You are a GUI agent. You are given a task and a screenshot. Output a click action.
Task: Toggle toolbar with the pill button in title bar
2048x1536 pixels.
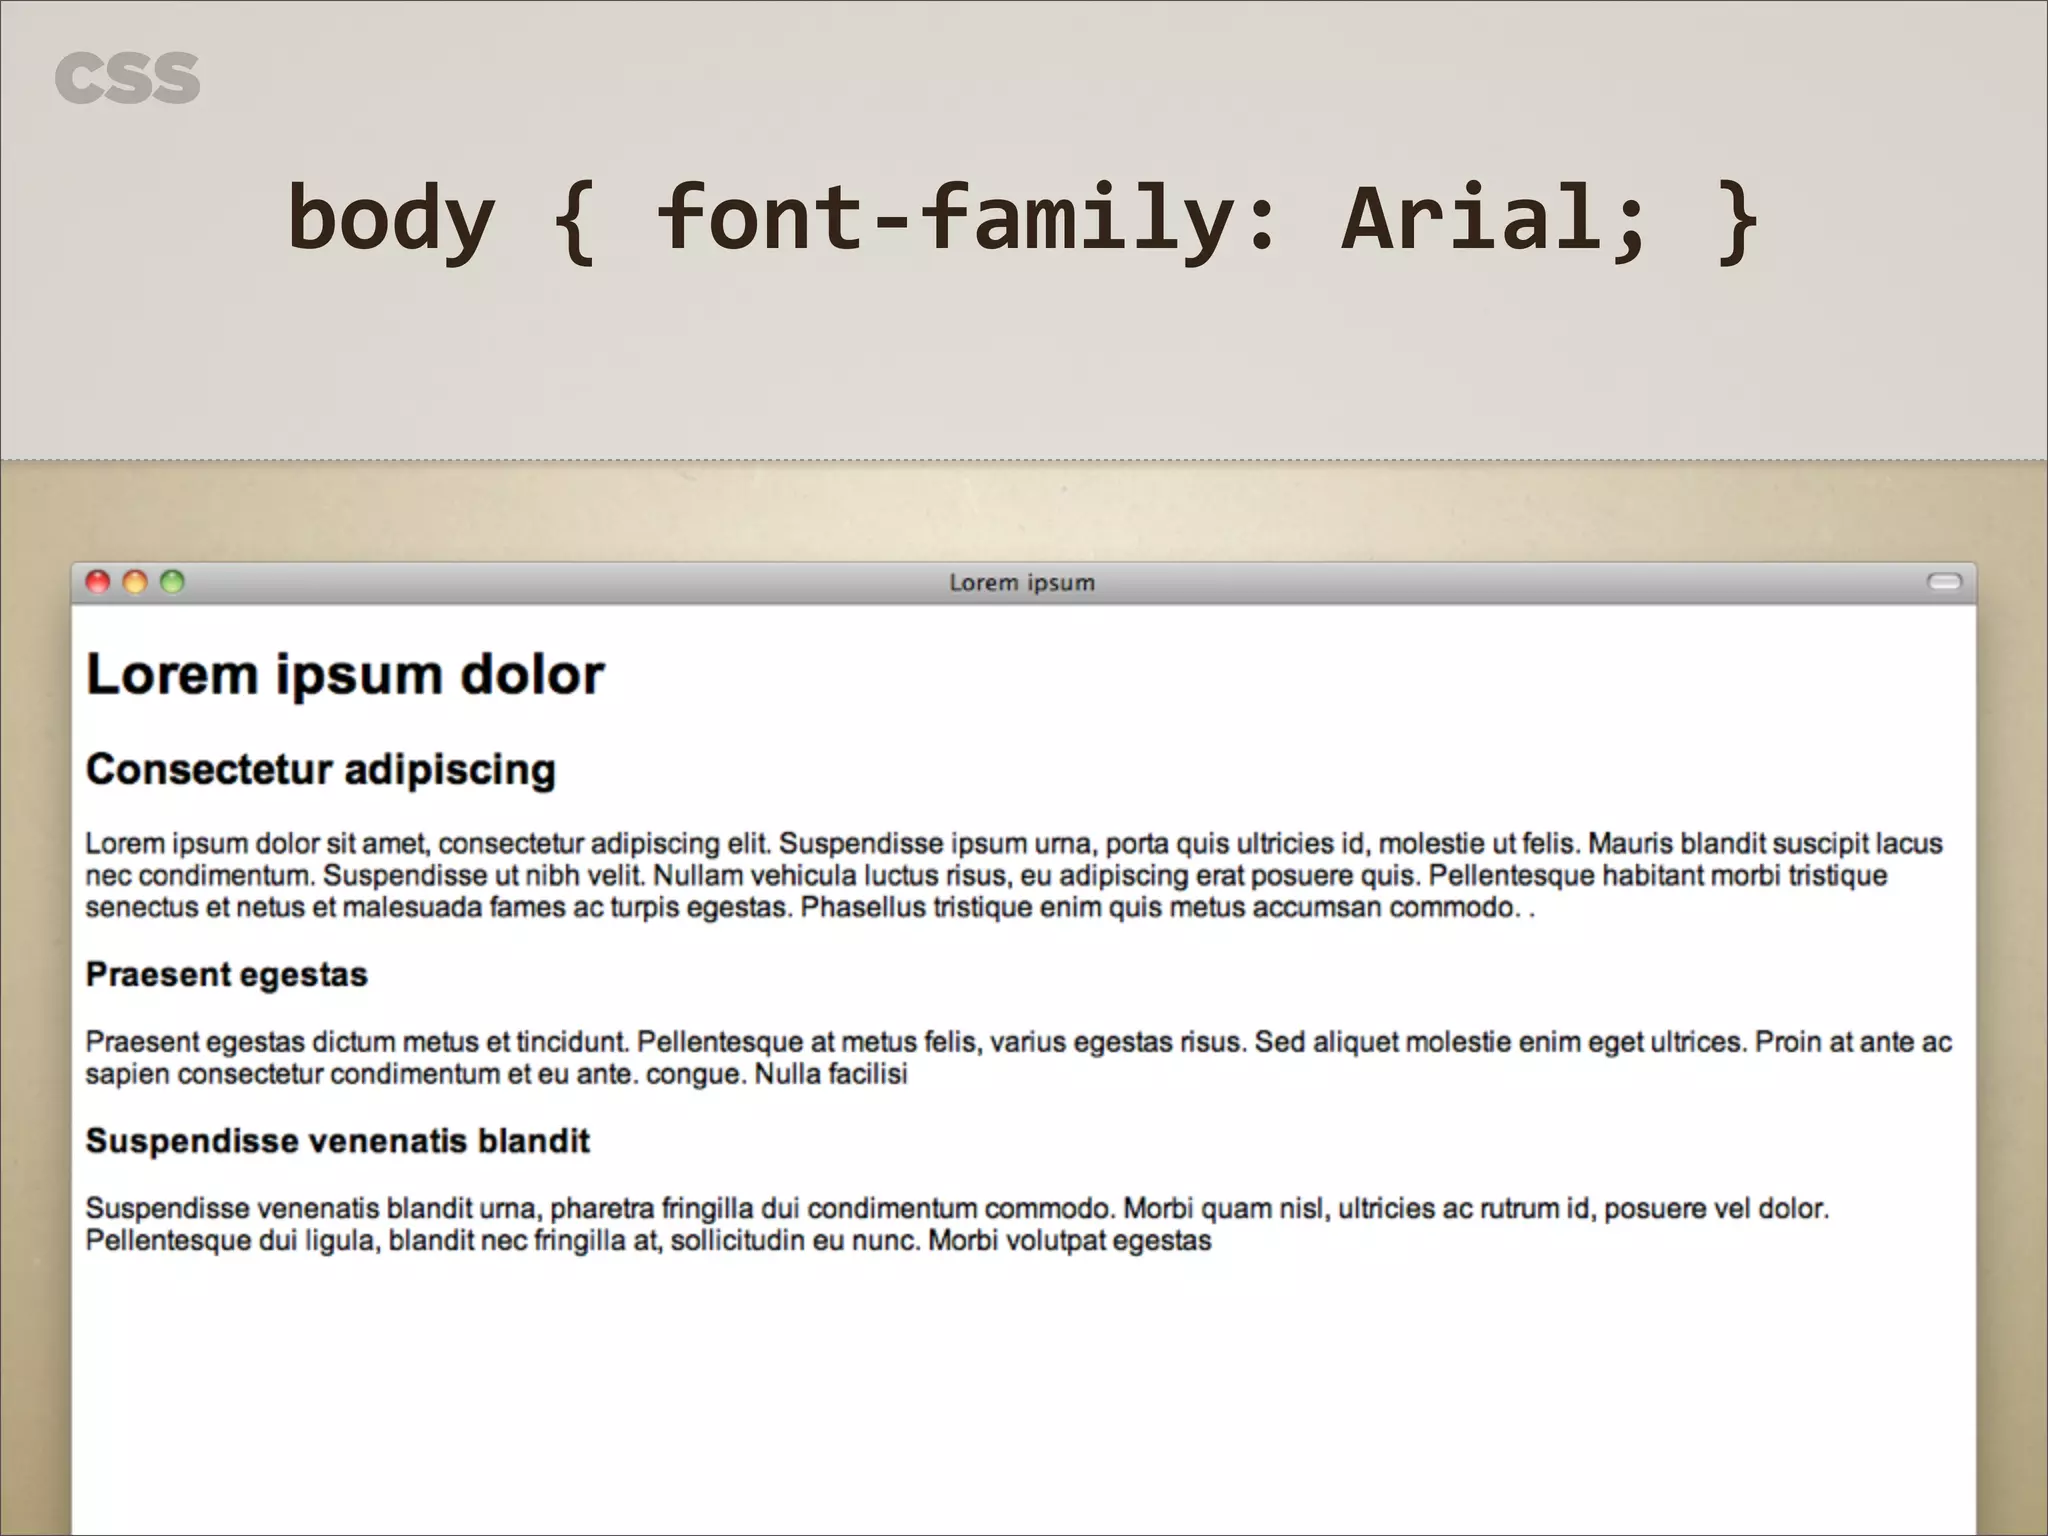click(x=1944, y=582)
